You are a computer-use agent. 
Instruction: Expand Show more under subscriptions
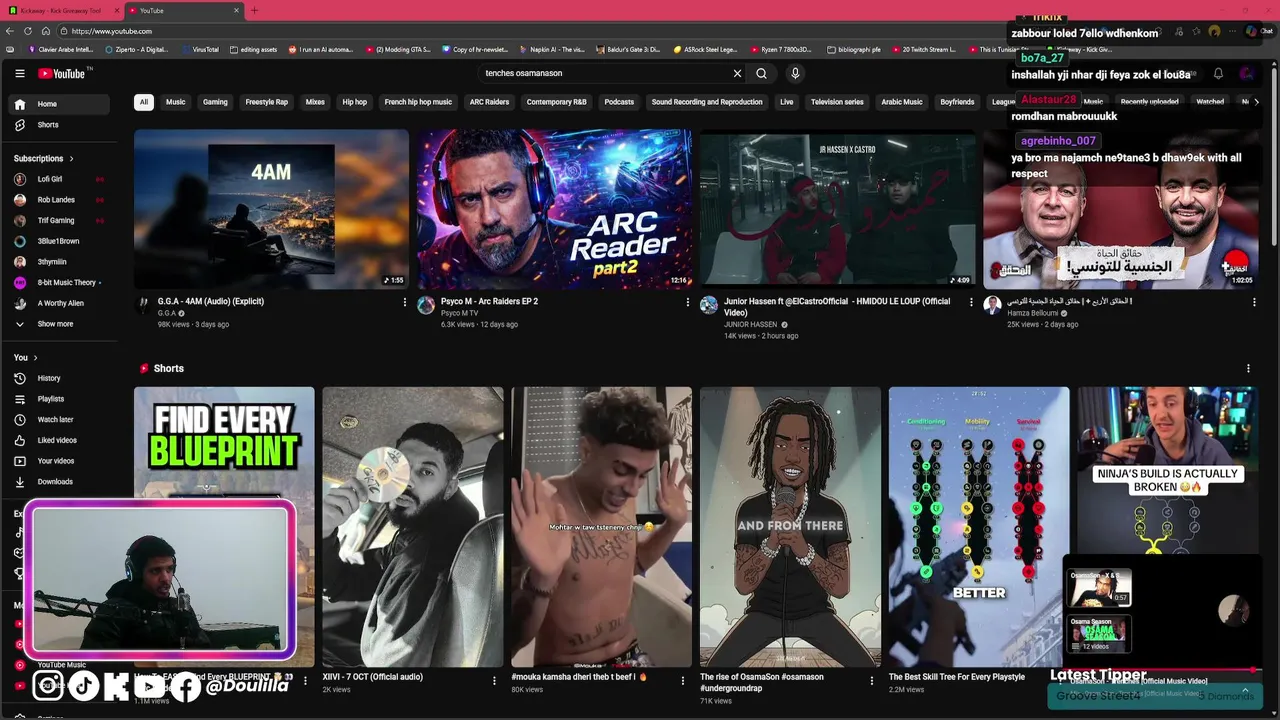click(59, 324)
